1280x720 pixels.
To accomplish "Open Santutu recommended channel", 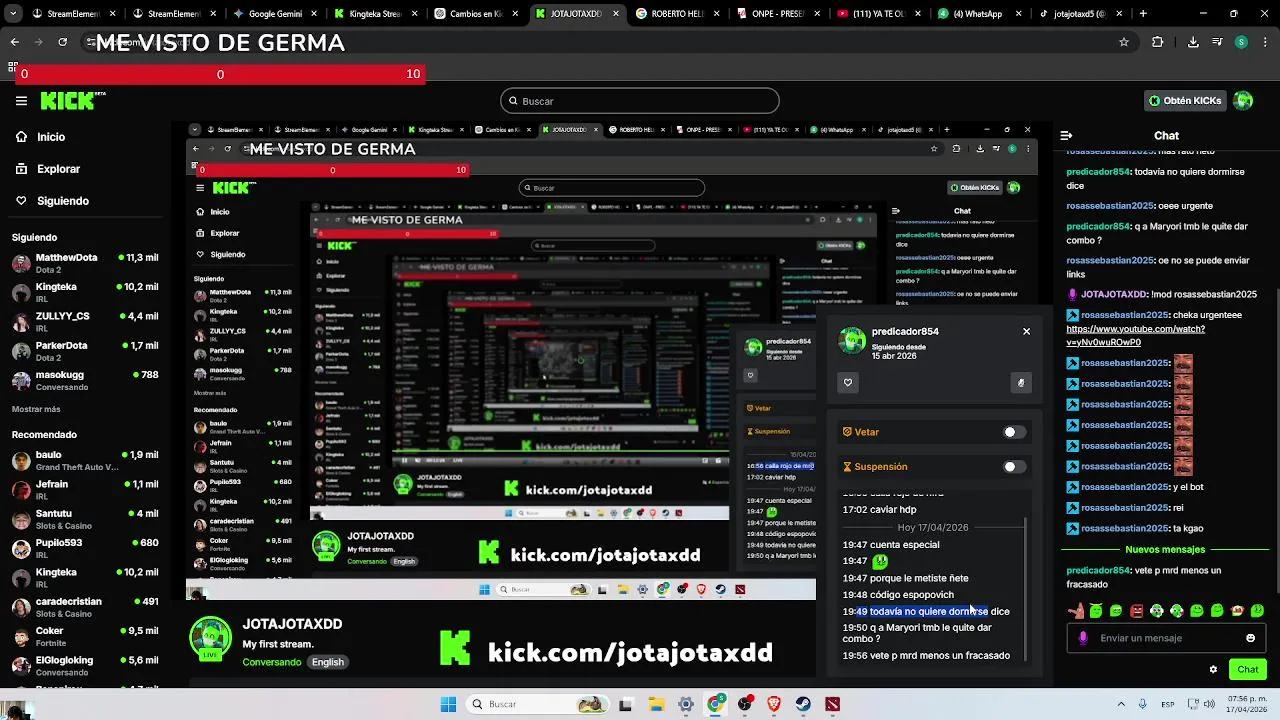I will pyautogui.click(x=85, y=519).
